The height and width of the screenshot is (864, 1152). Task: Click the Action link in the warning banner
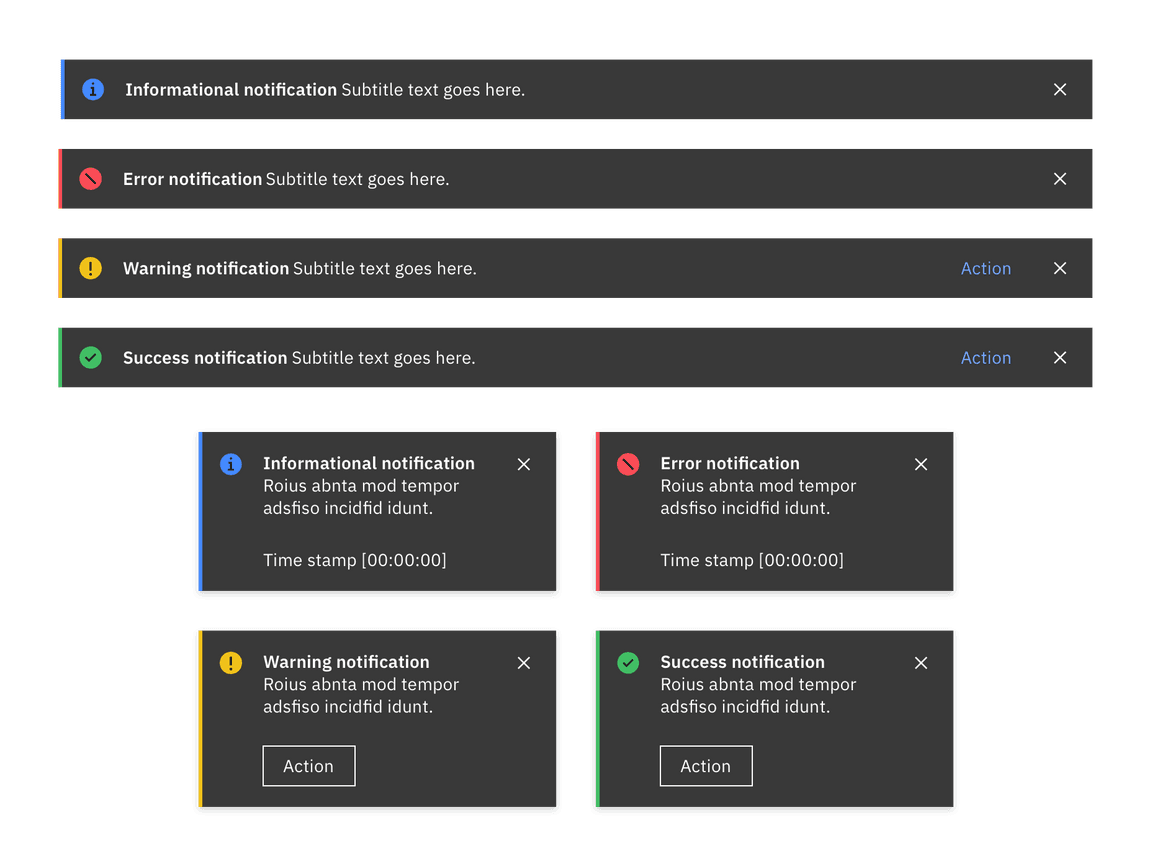986,268
